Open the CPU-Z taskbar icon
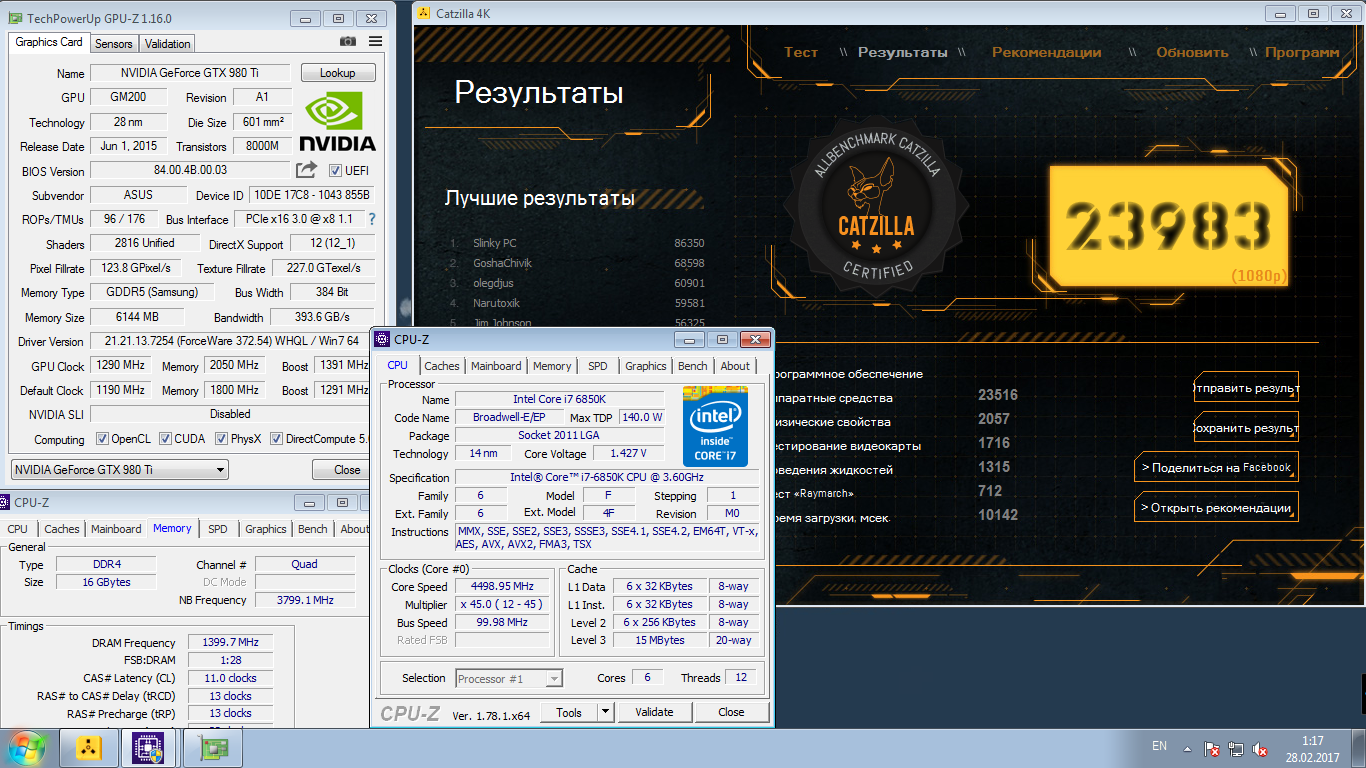1366x768 pixels. [x=148, y=748]
